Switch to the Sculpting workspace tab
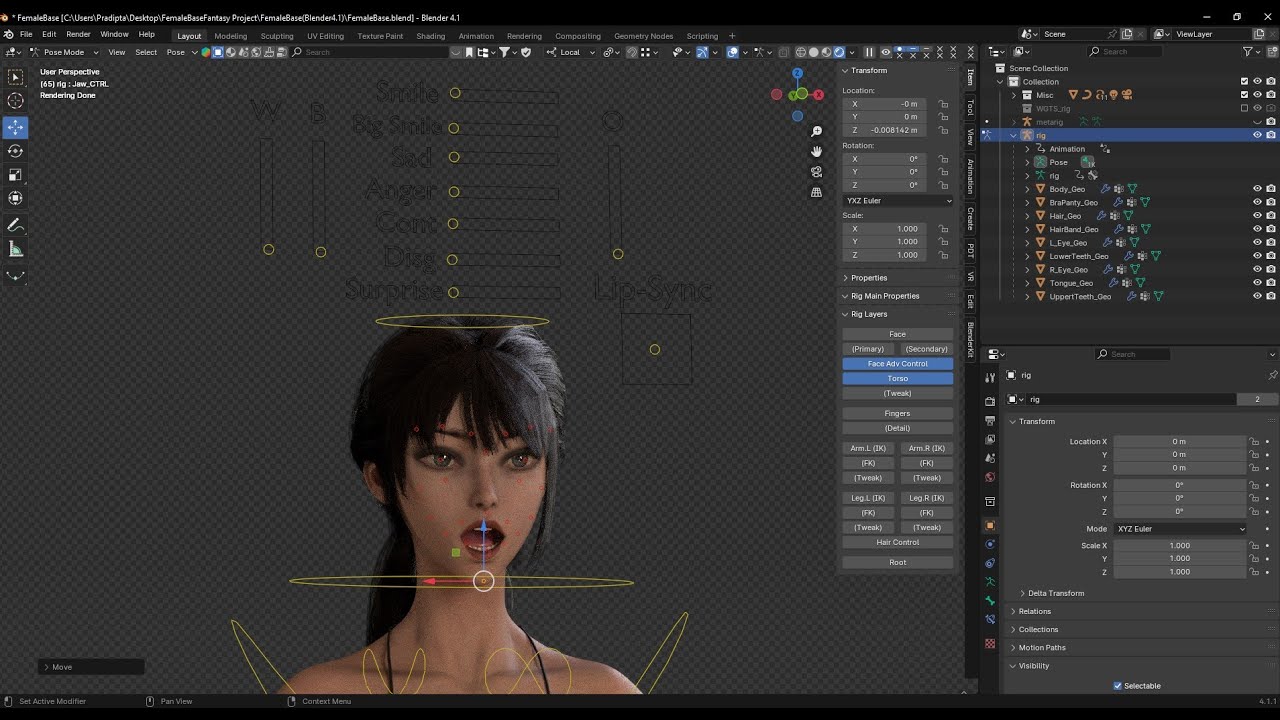 (277, 36)
